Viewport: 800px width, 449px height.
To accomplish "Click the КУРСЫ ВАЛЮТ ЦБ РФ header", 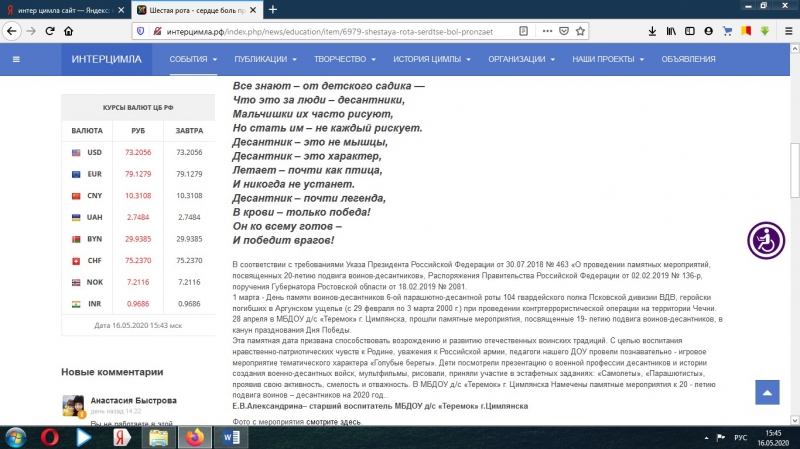I will [x=138, y=108].
